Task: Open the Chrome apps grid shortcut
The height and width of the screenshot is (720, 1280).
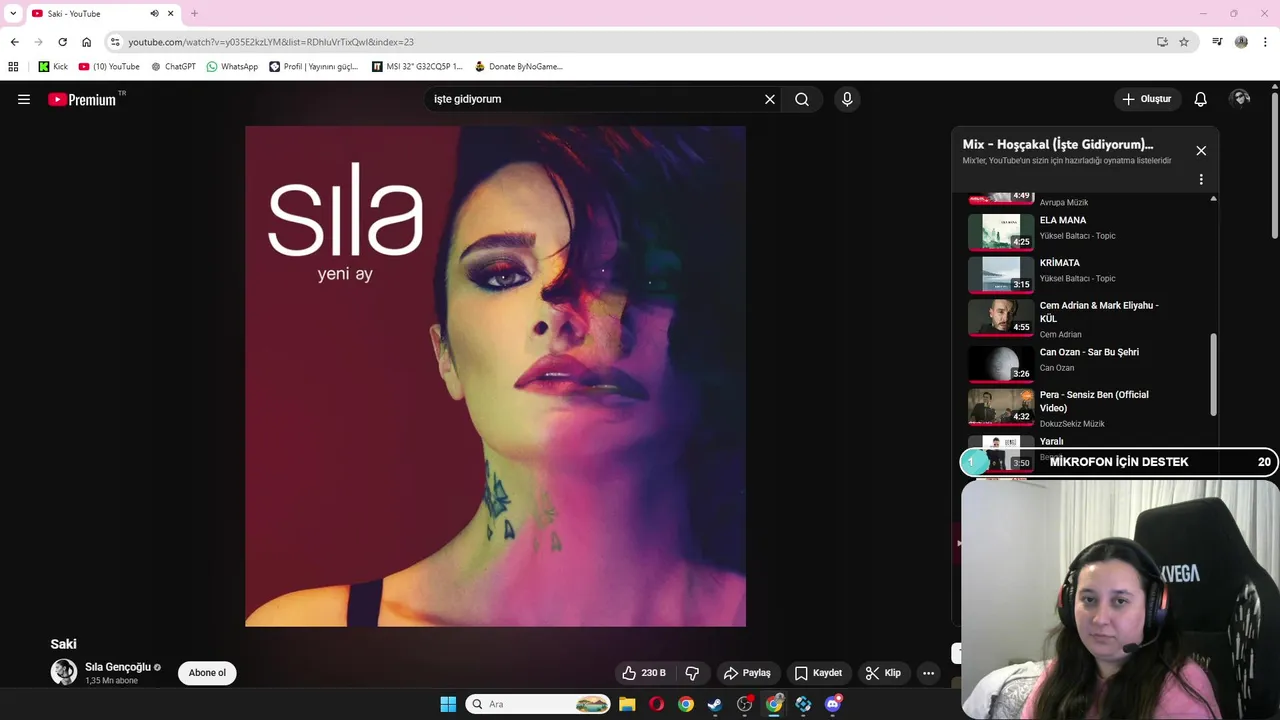Action: point(13,67)
